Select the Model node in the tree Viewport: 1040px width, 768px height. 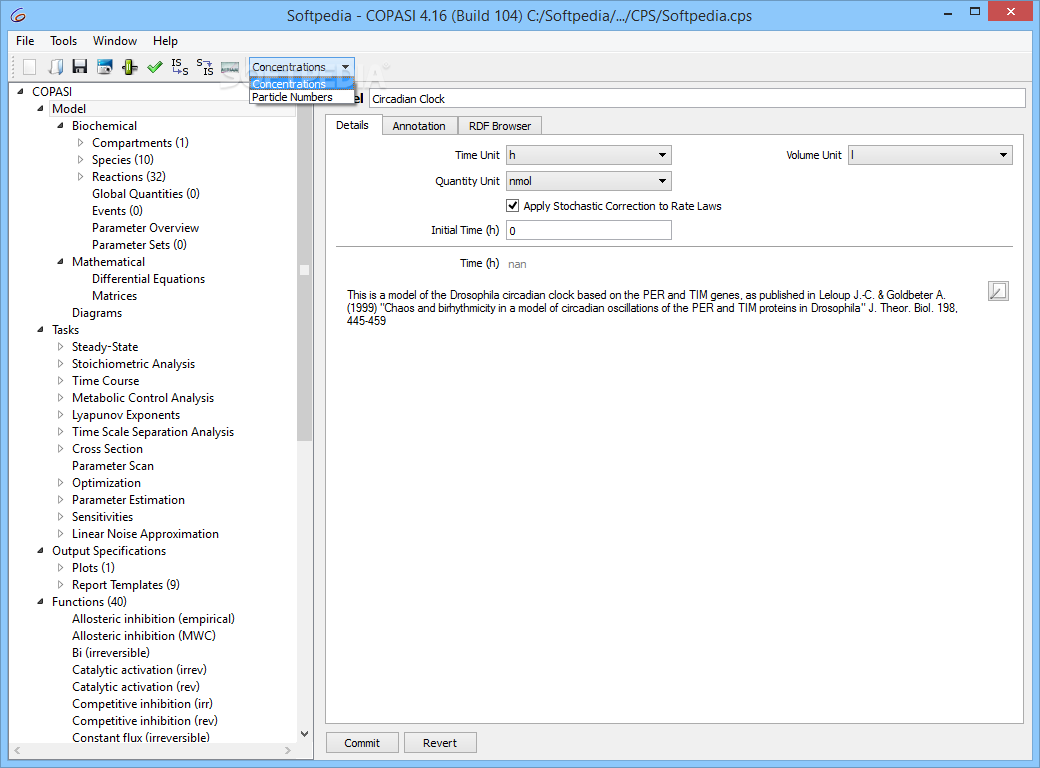69,109
